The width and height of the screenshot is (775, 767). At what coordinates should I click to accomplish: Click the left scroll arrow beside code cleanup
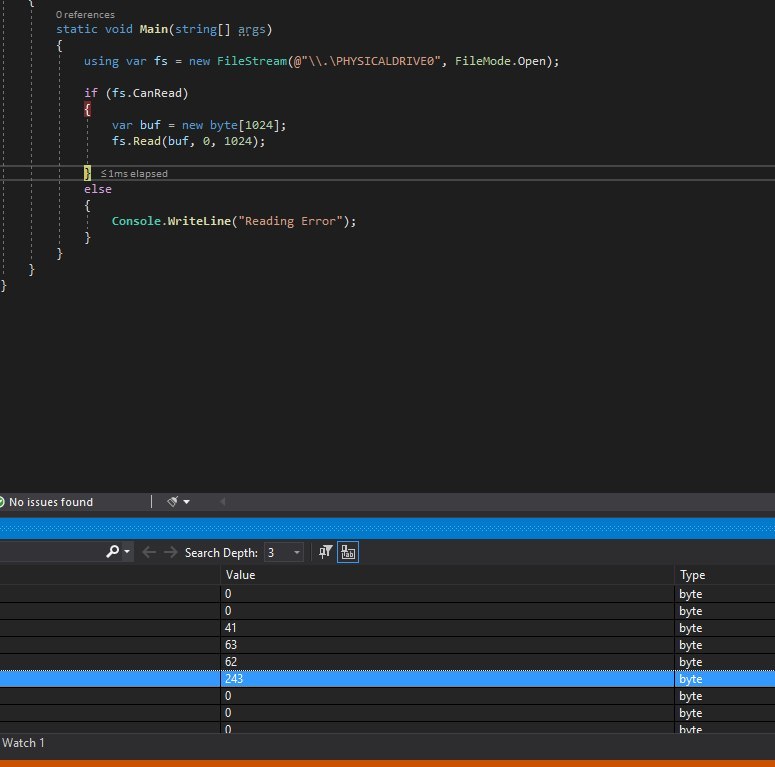tap(222, 502)
